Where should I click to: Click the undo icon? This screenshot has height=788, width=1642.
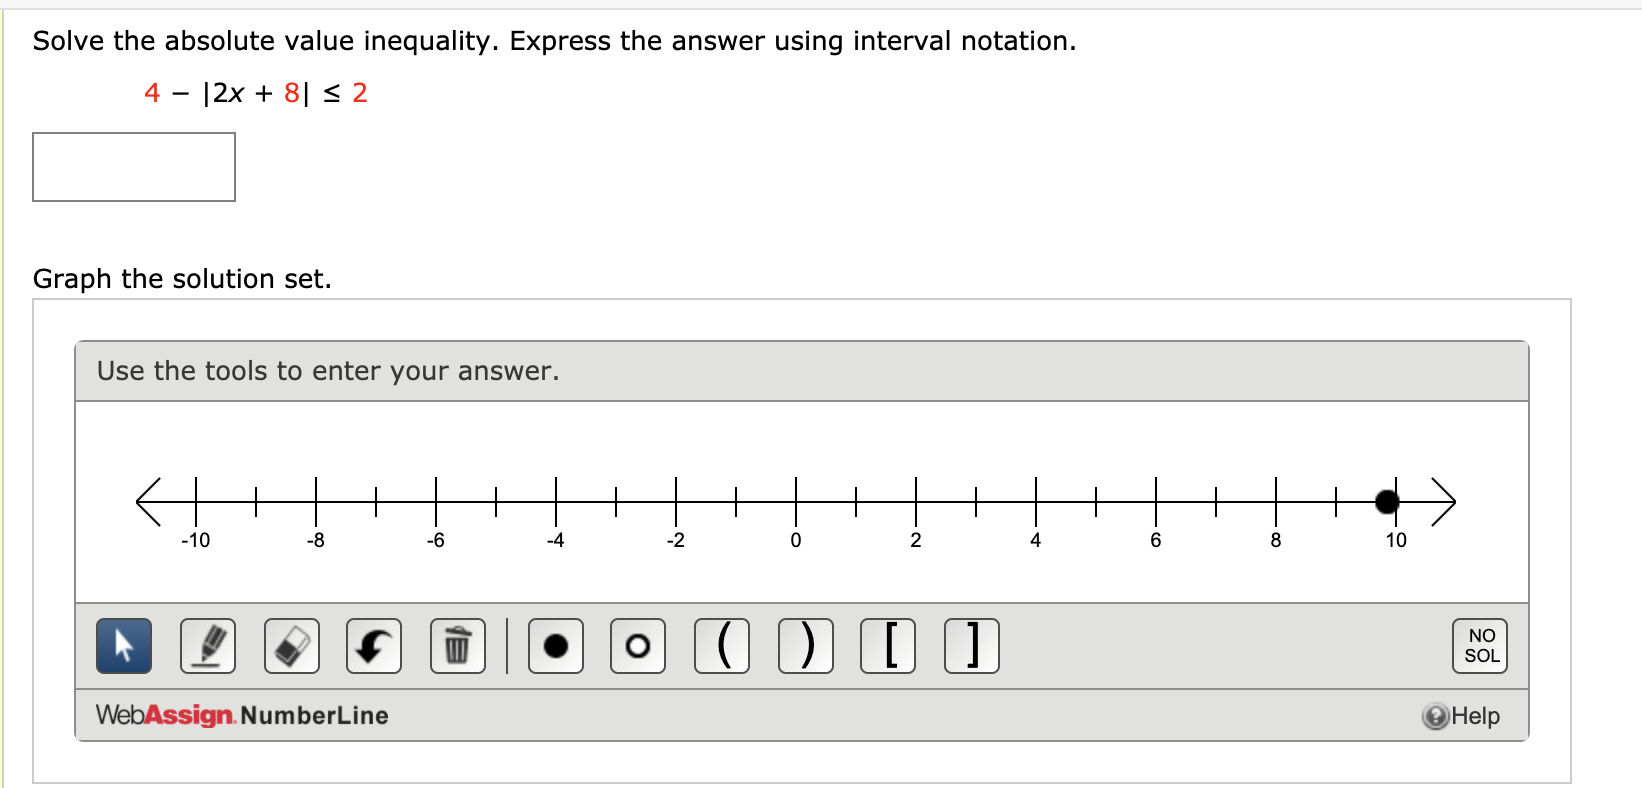pyautogui.click(x=373, y=646)
